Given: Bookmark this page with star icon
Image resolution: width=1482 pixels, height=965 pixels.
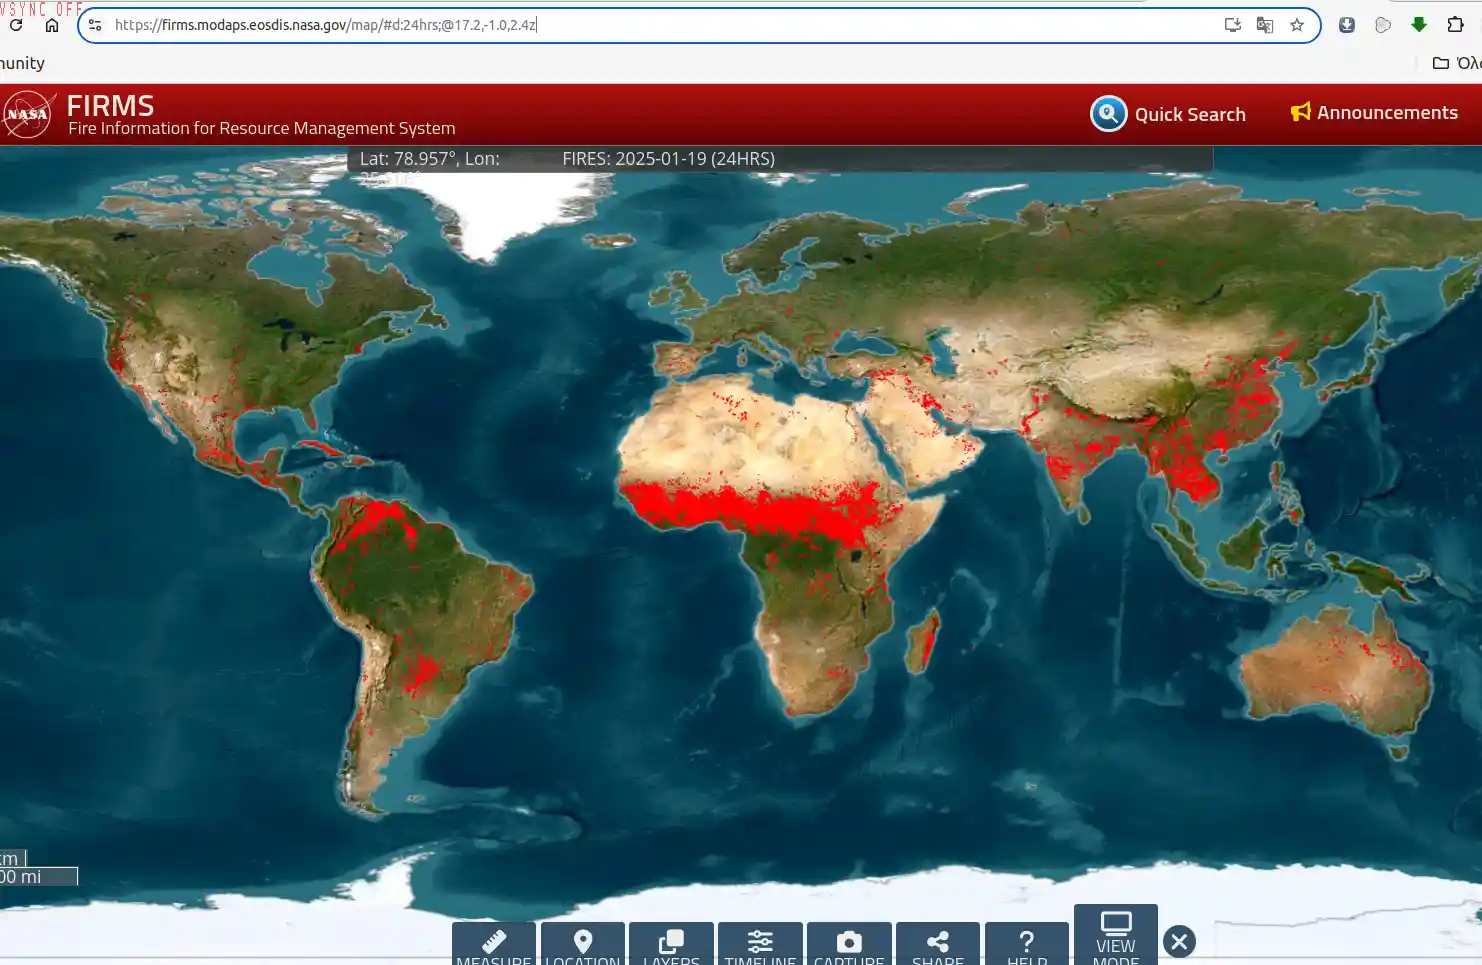Looking at the screenshot, I should click(x=1297, y=25).
